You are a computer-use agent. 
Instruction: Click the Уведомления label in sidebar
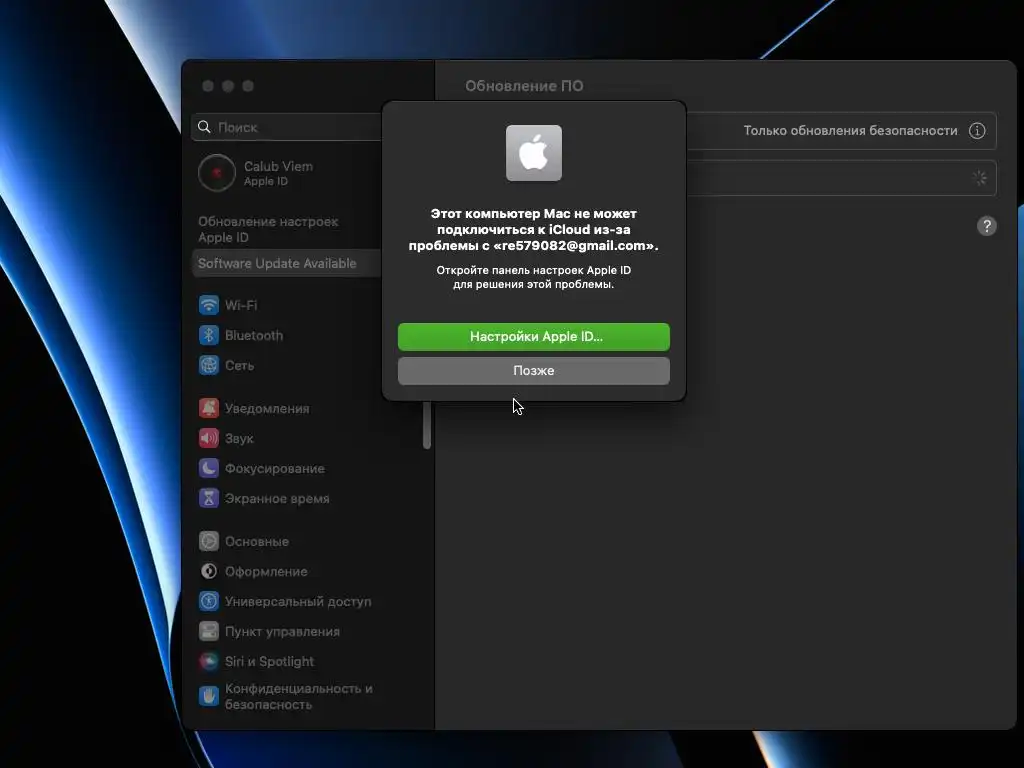[267, 408]
